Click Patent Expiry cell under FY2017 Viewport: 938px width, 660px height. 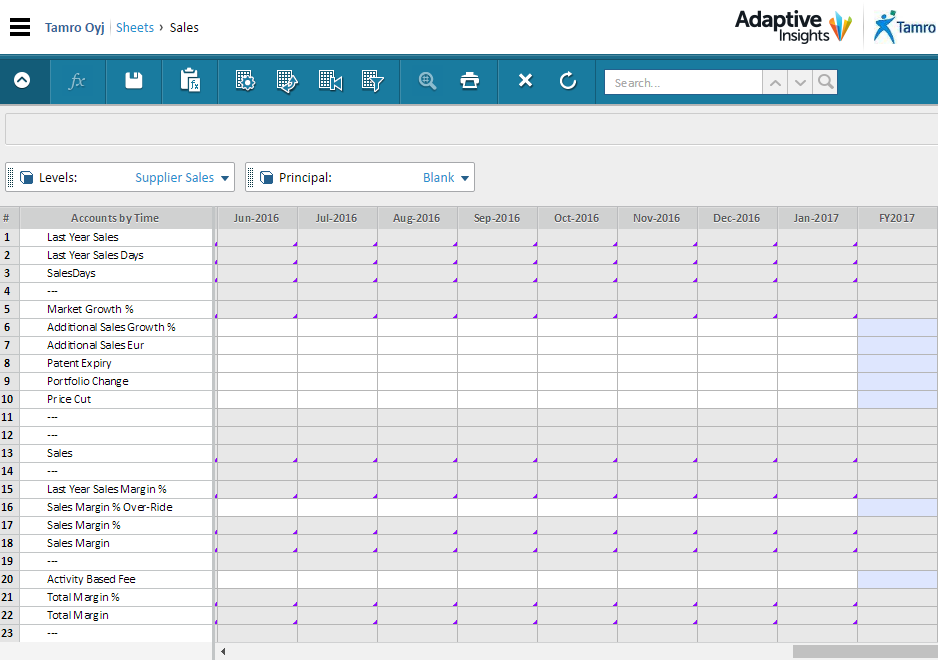click(x=897, y=363)
